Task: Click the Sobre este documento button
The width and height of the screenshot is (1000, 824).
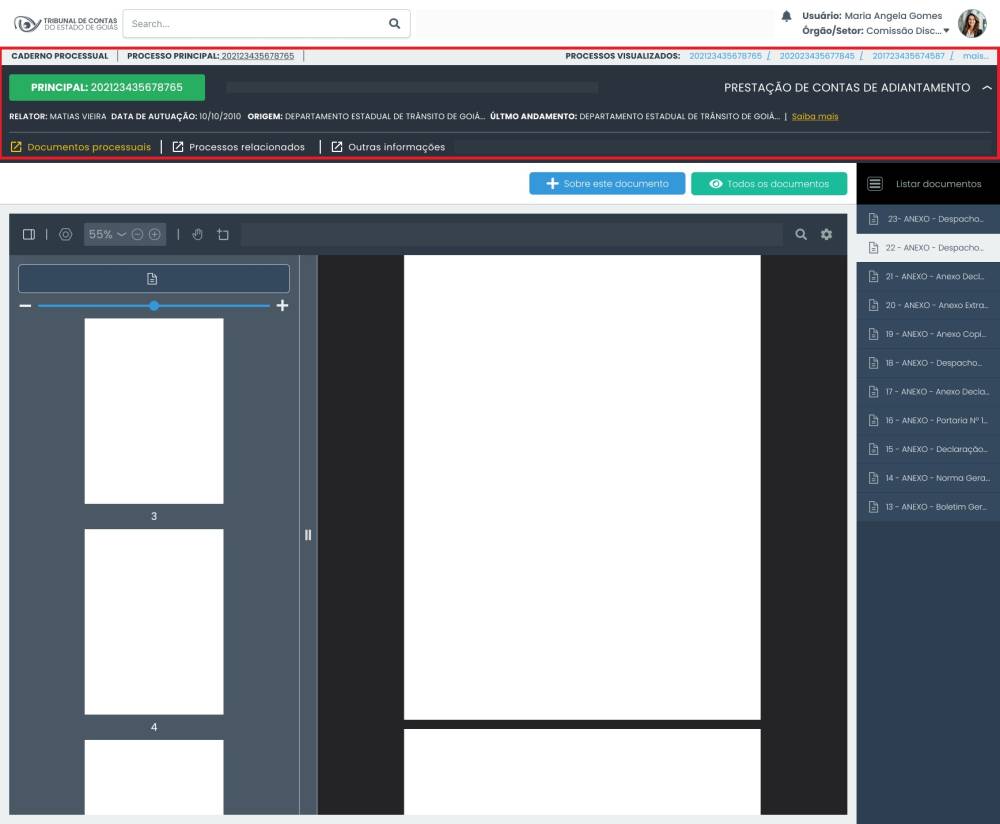Action: tap(607, 184)
